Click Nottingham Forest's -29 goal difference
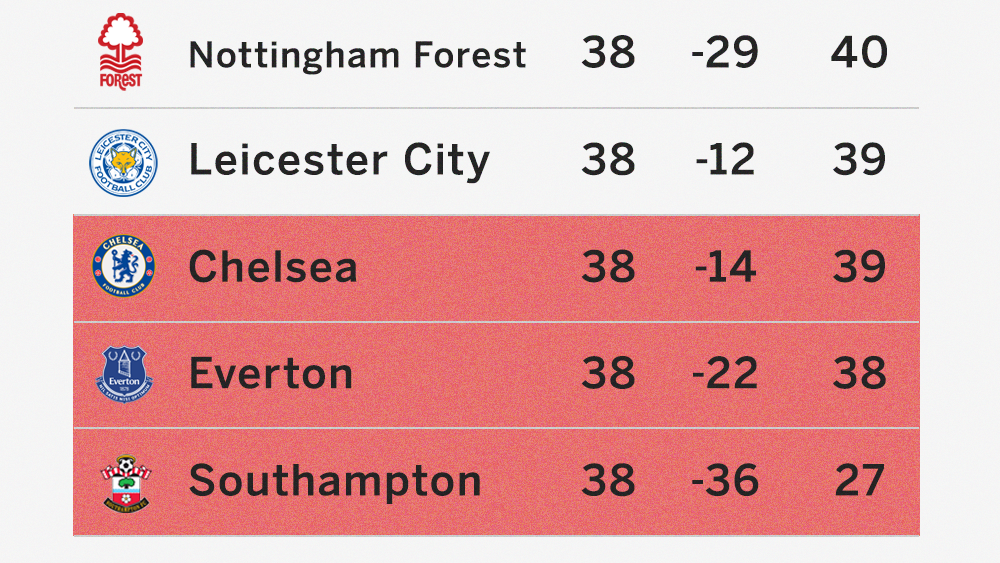The width and height of the screenshot is (1000, 563). [725, 52]
